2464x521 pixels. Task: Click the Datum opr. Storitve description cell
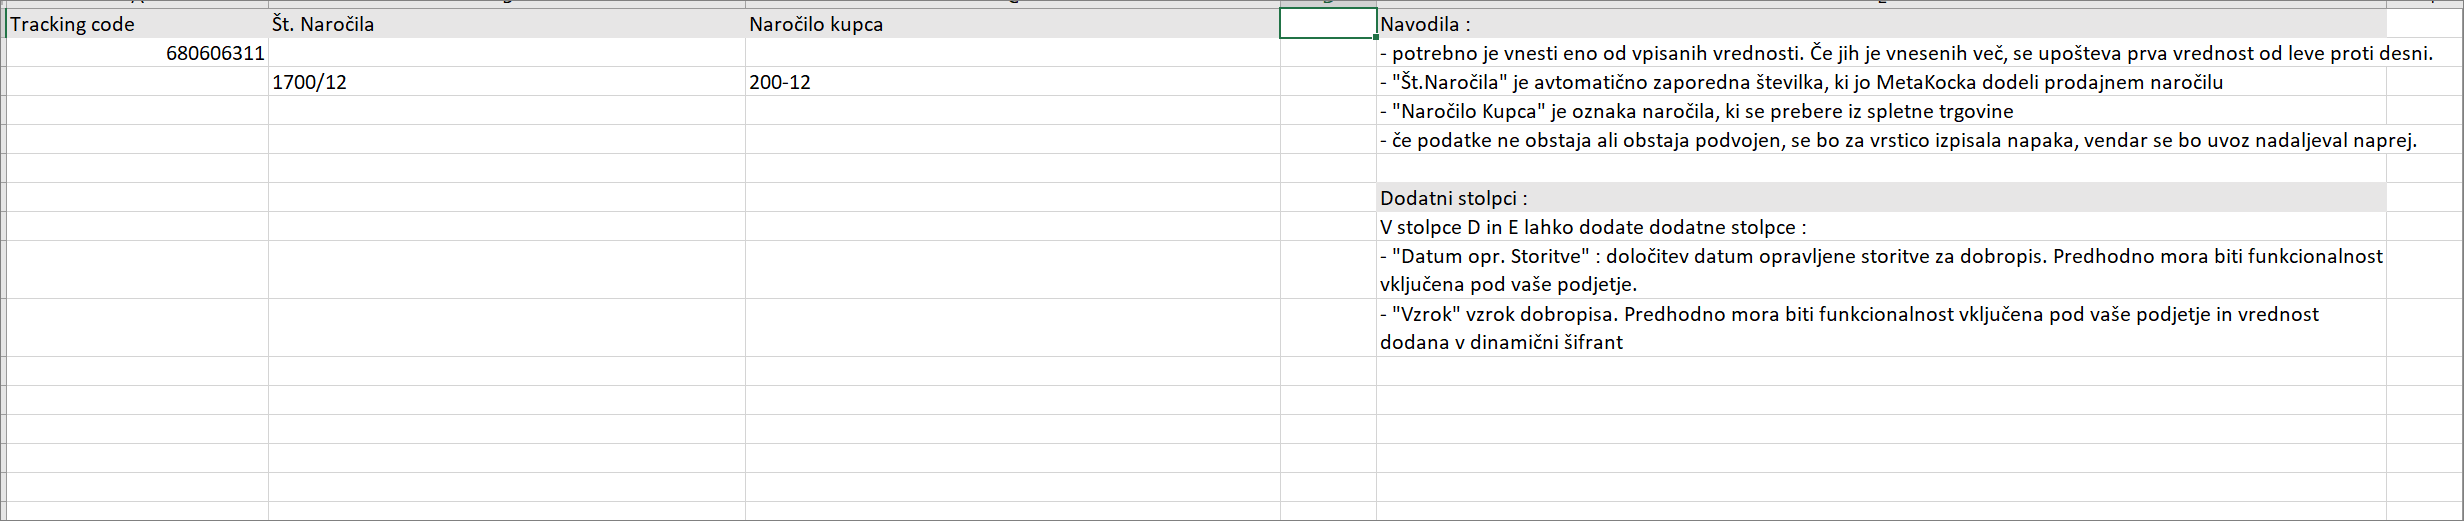pos(1881,270)
